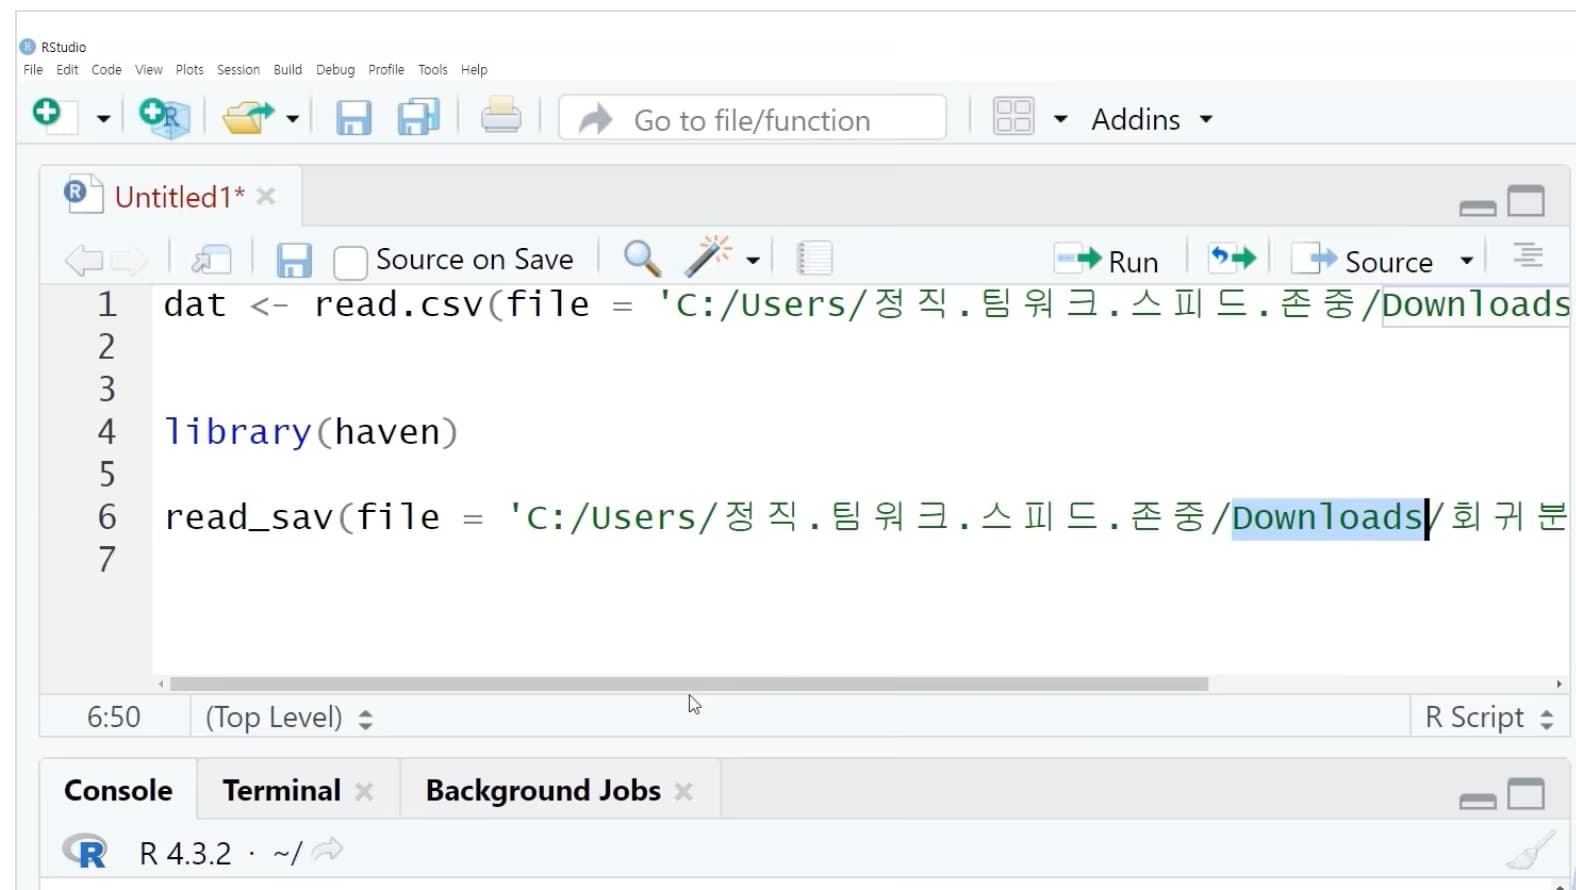Viewport: 1576px width, 890px height.
Task: Run the current line of code
Action: (1108, 261)
